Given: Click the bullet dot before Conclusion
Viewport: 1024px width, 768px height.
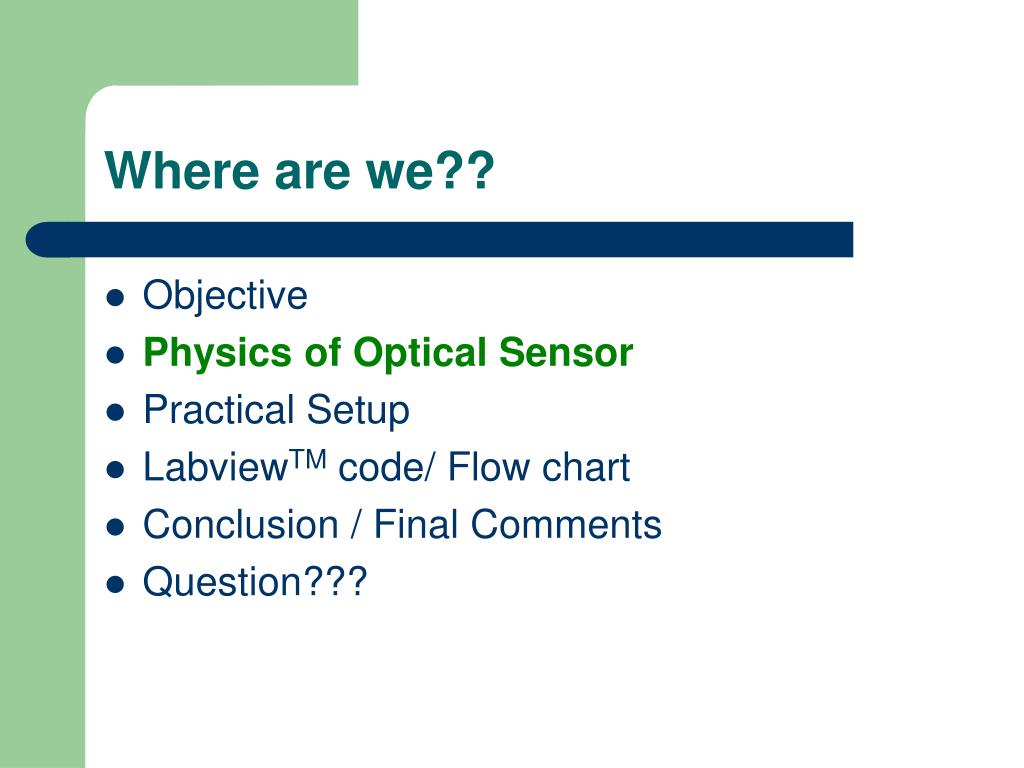Looking at the screenshot, I should [x=115, y=527].
